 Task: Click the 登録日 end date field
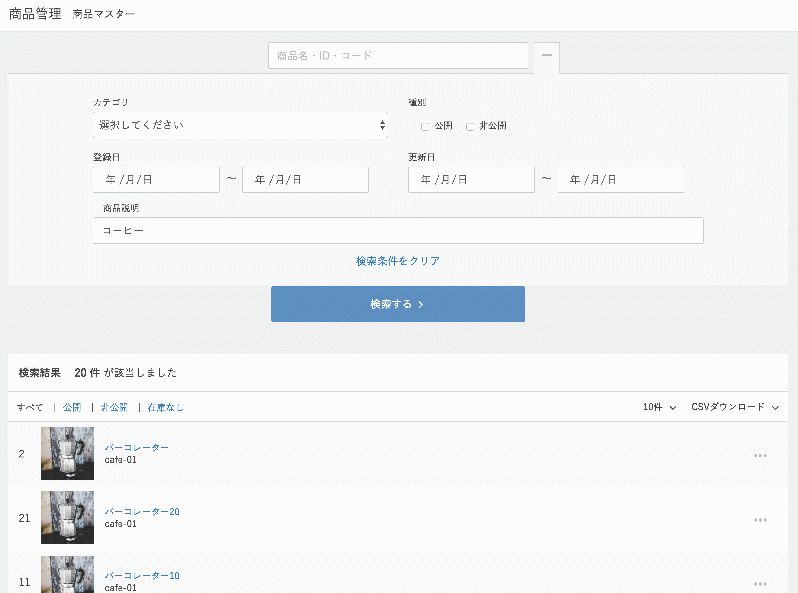[305, 180]
